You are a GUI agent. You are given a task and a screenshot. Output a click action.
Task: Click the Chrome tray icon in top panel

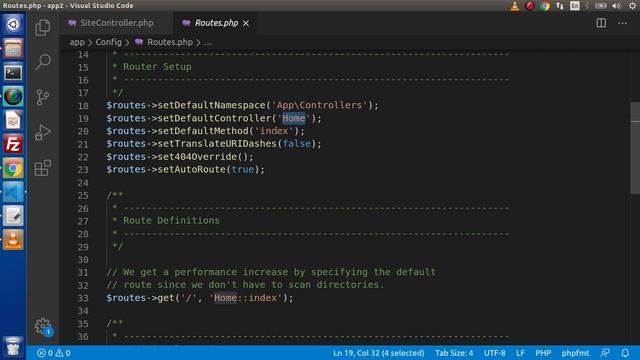[x=545, y=6]
